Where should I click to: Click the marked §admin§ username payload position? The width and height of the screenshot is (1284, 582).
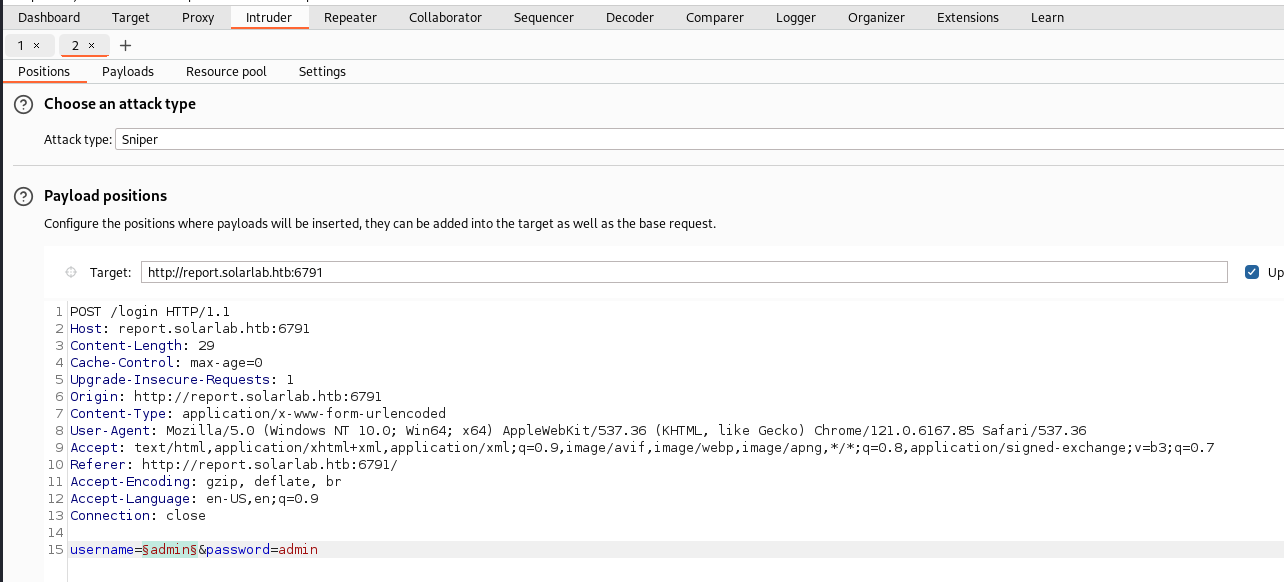point(169,550)
